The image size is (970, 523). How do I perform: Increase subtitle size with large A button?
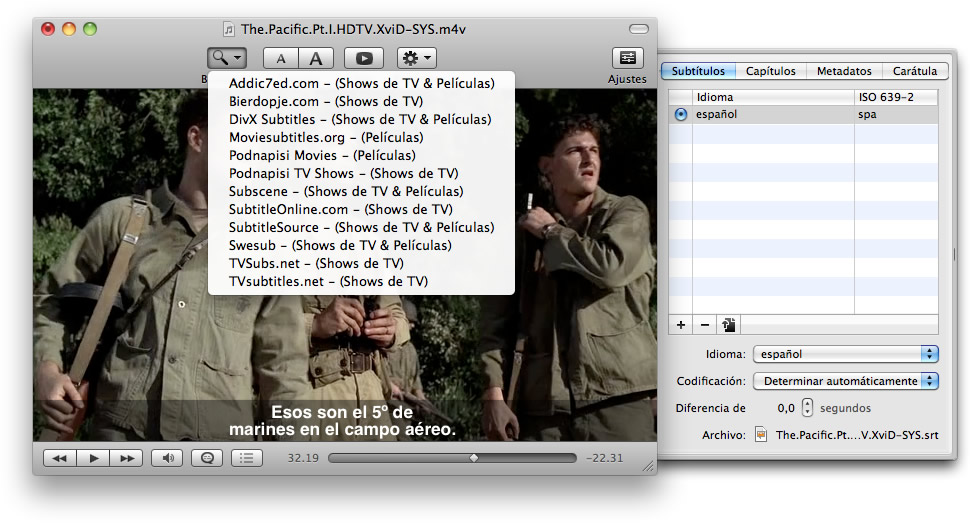coord(316,58)
